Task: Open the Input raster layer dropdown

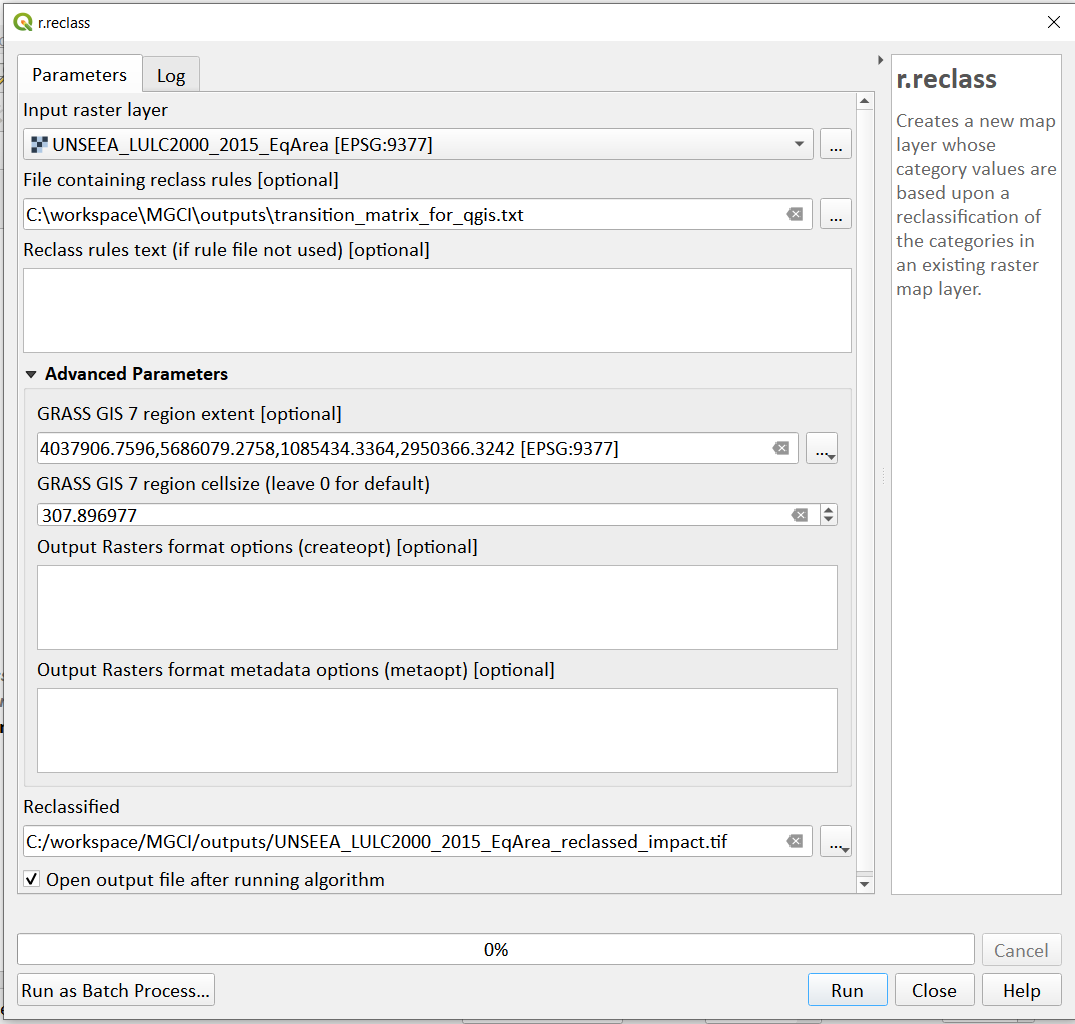Action: tap(418, 145)
